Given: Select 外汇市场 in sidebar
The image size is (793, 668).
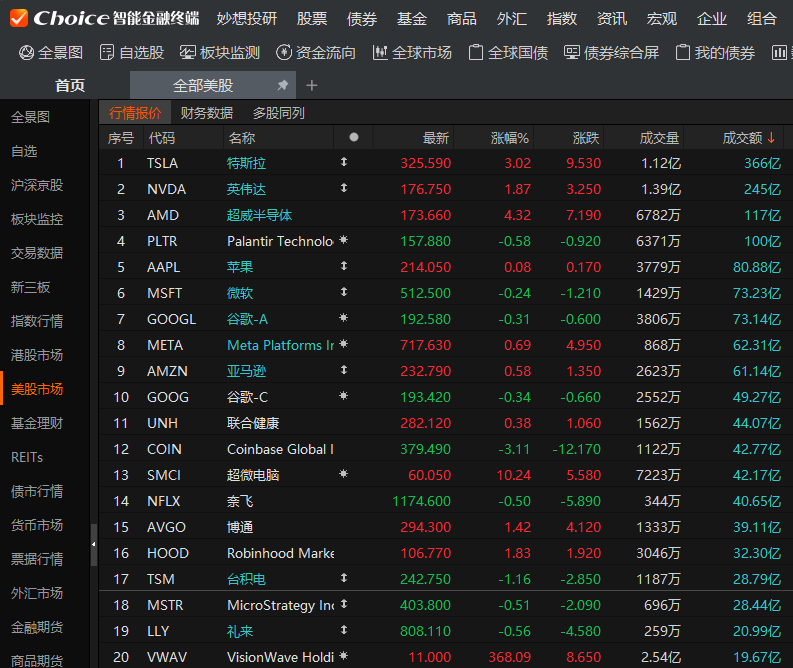Looking at the screenshot, I should (37, 593).
